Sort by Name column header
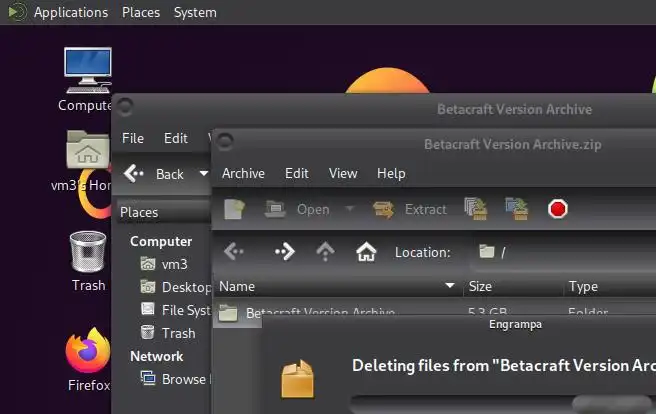This screenshot has height=414, width=656. [x=338, y=286]
